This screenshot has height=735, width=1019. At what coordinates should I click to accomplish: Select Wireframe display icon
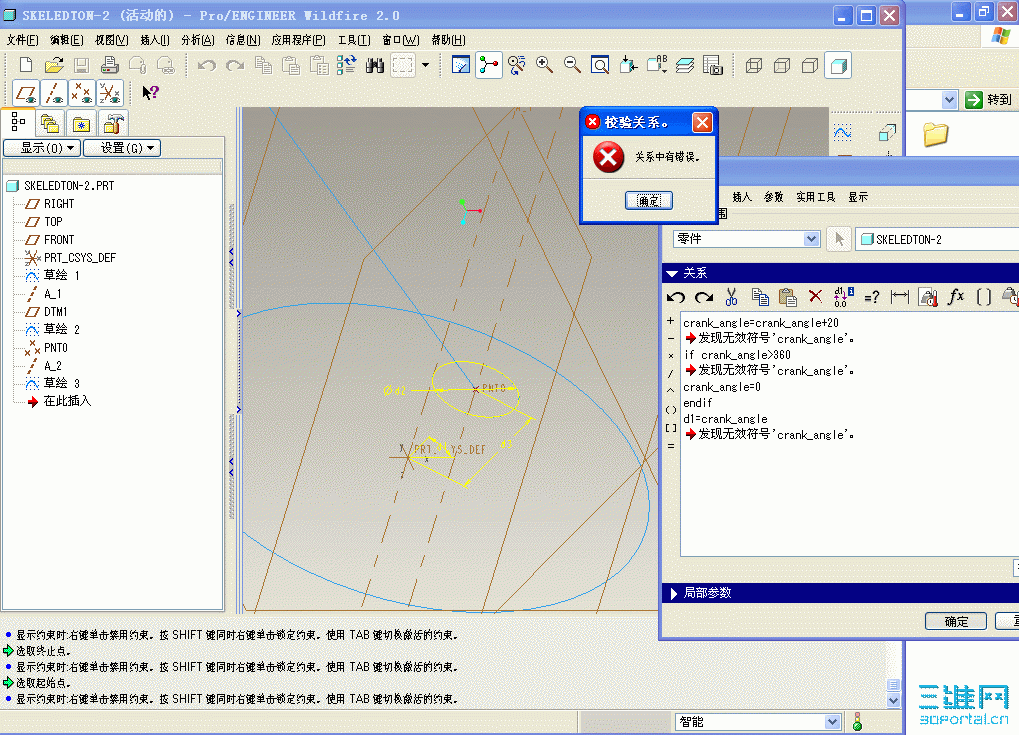click(754, 65)
